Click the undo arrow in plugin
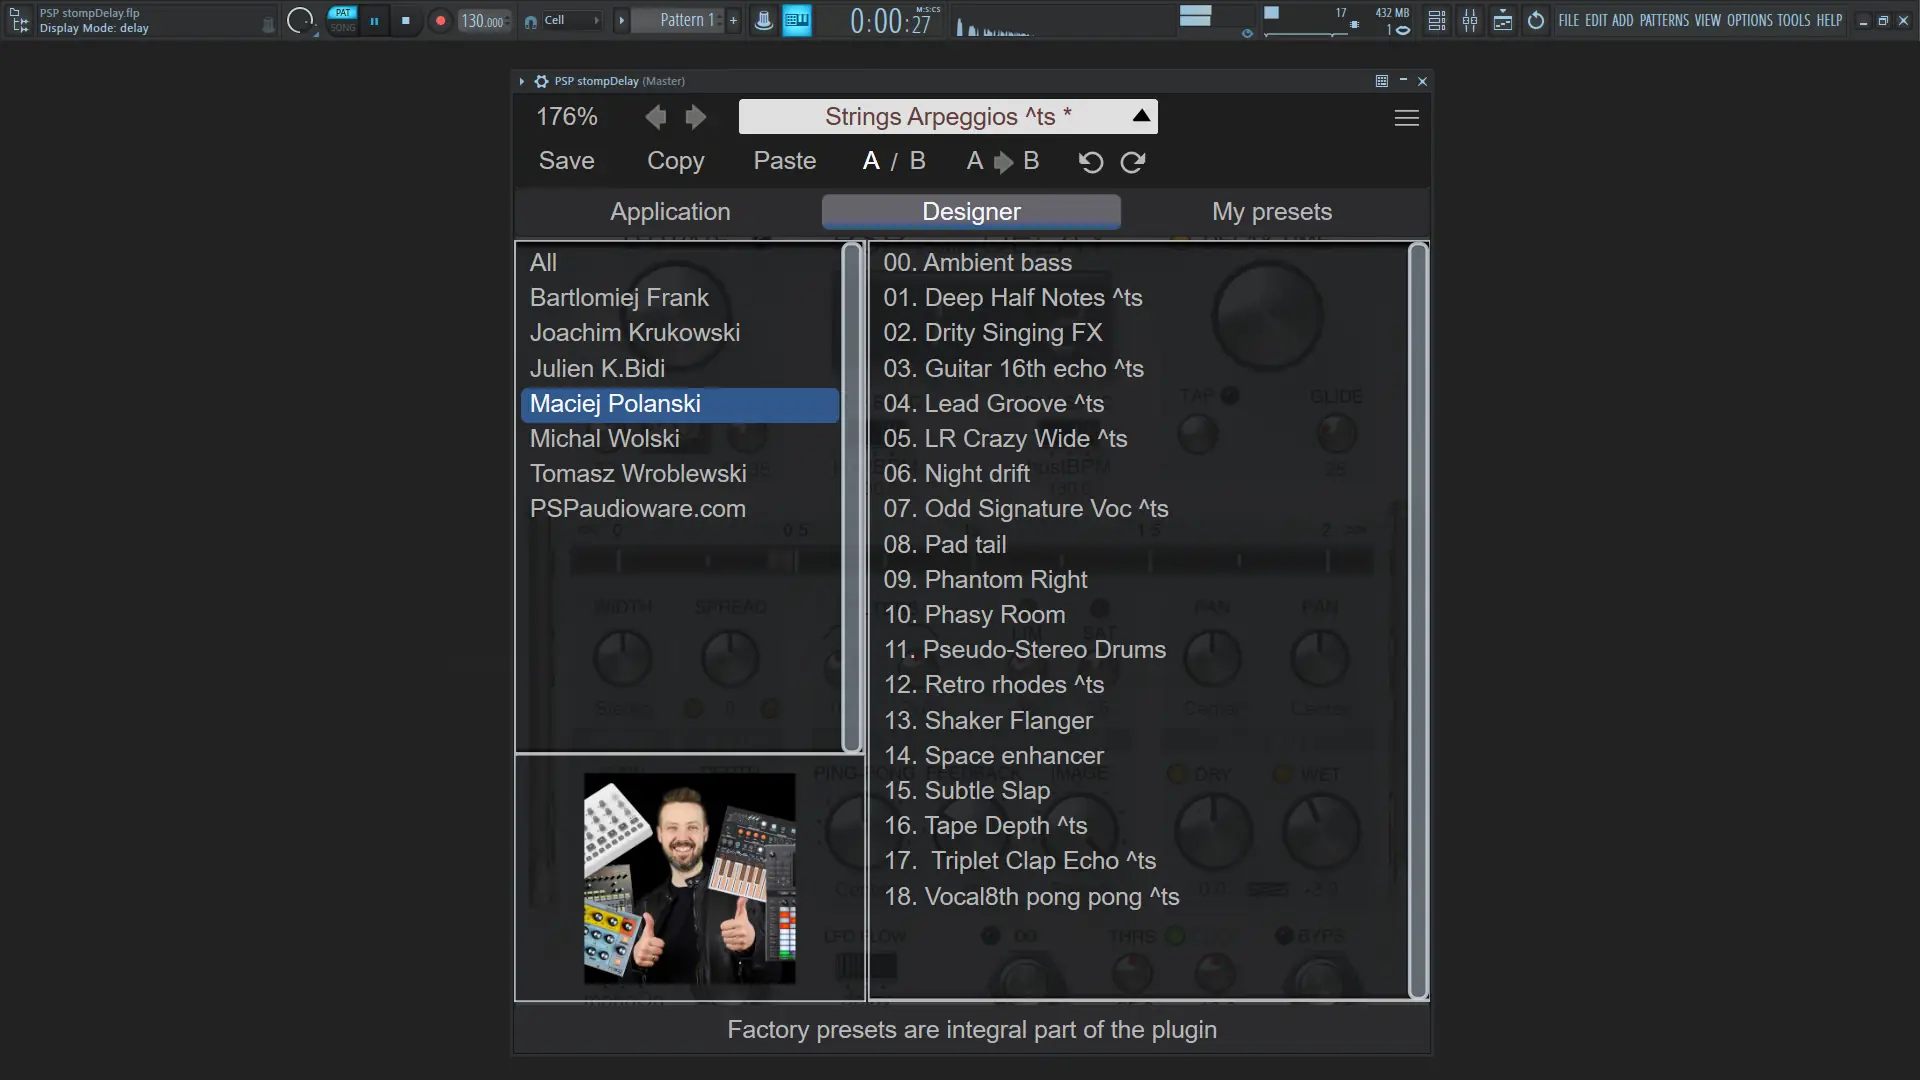This screenshot has height=1080, width=1920. [1091, 162]
